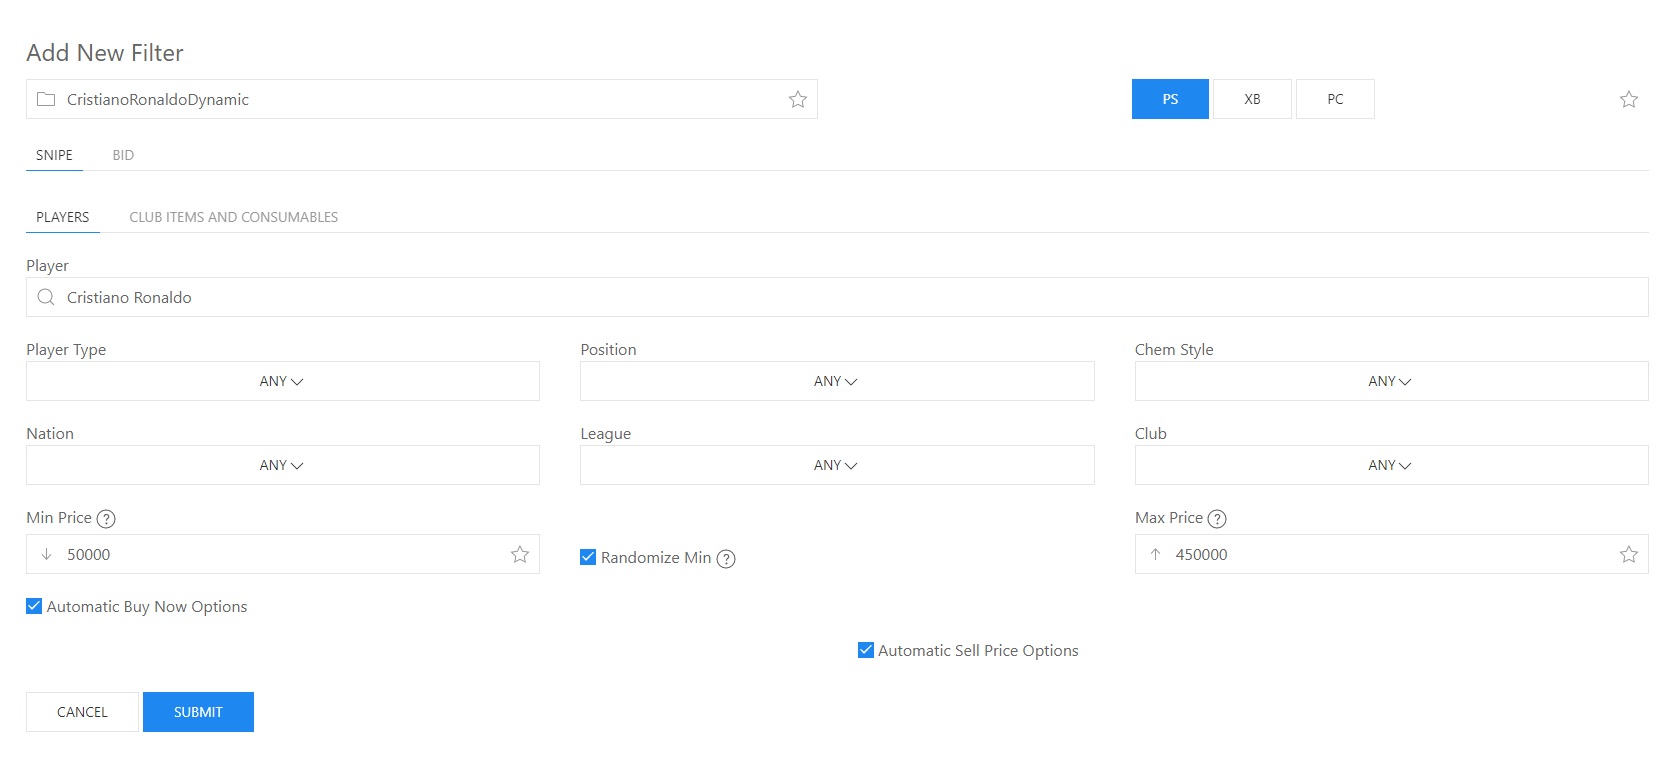Viewport: 1671px width, 766px height.
Task: Open the Position dropdown
Action: tap(837, 381)
